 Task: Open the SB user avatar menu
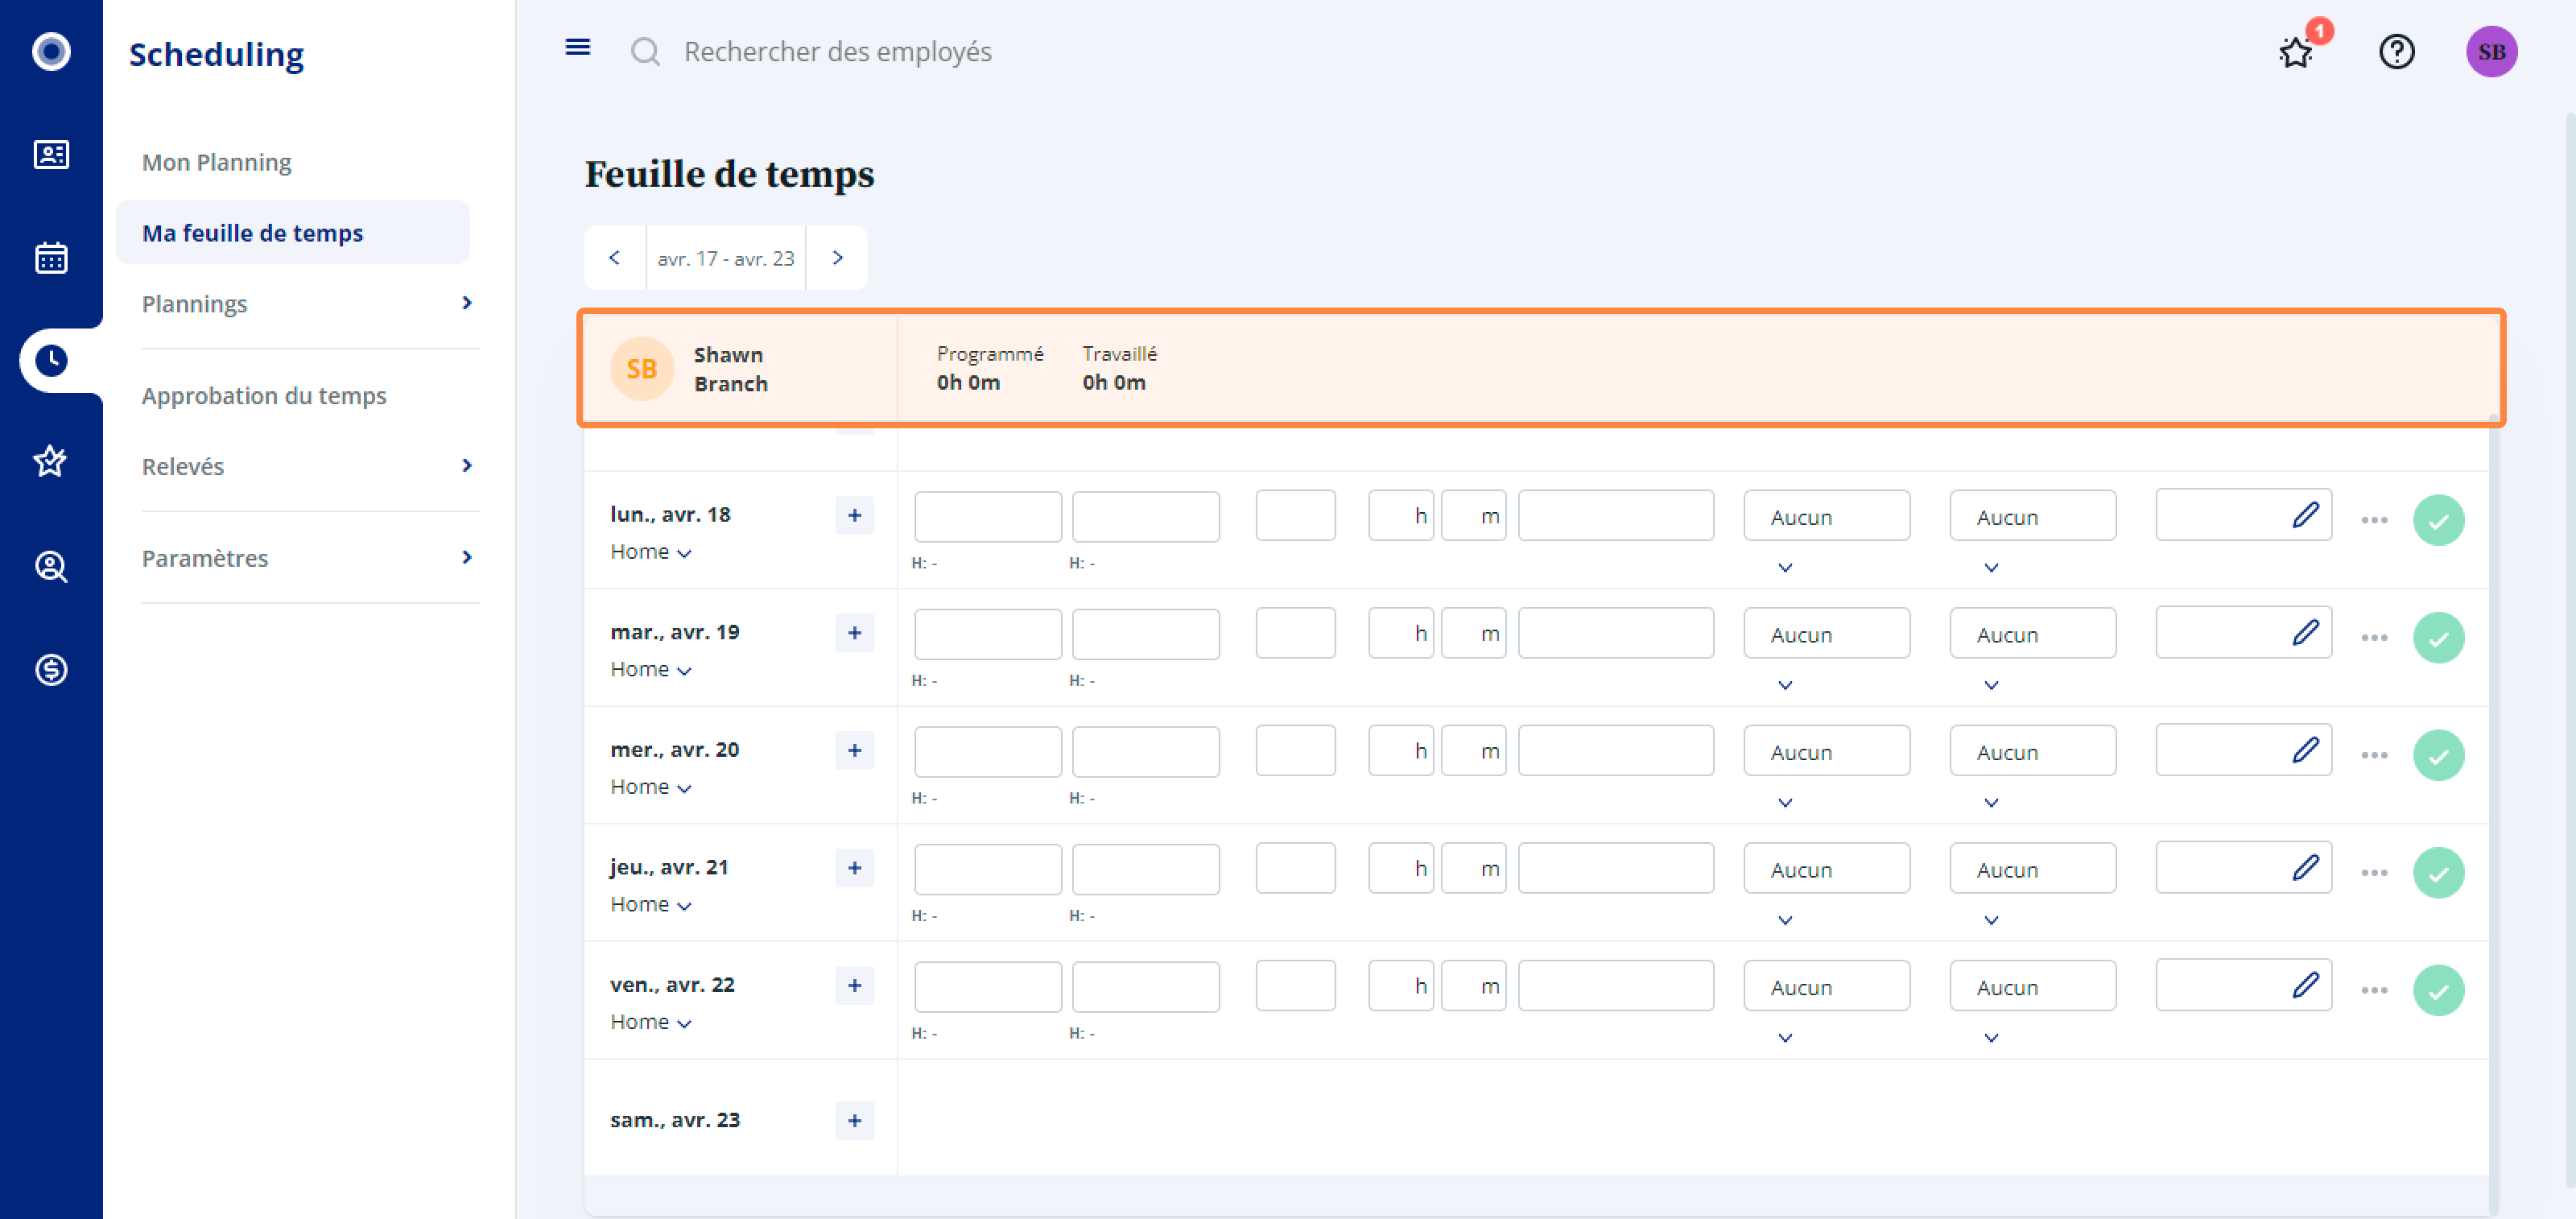(x=2491, y=51)
